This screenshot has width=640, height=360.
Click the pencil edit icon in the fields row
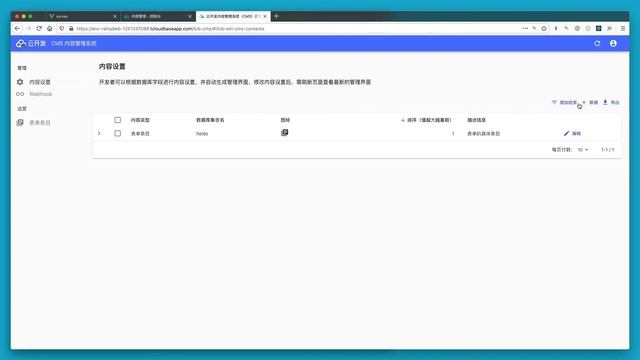tap(567, 133)
